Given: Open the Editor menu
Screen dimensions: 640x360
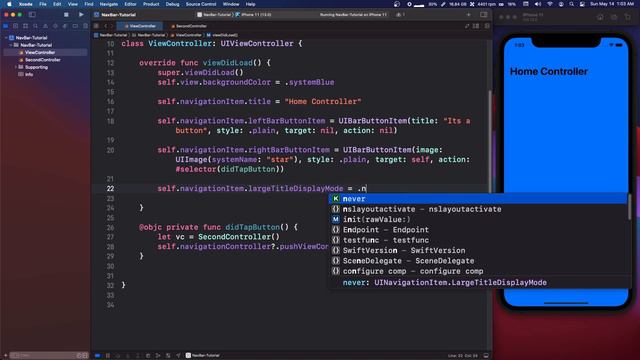Looking at the screenshot, I should click(x=130, y=4).
